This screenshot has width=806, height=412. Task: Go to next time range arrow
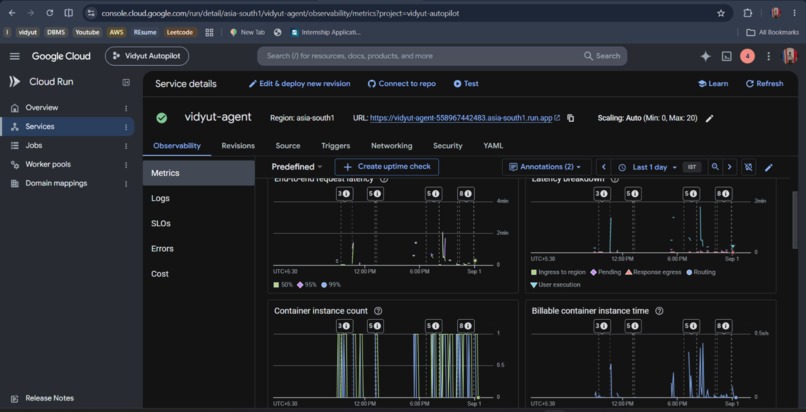pyautogui.click(x=729, y=167)
